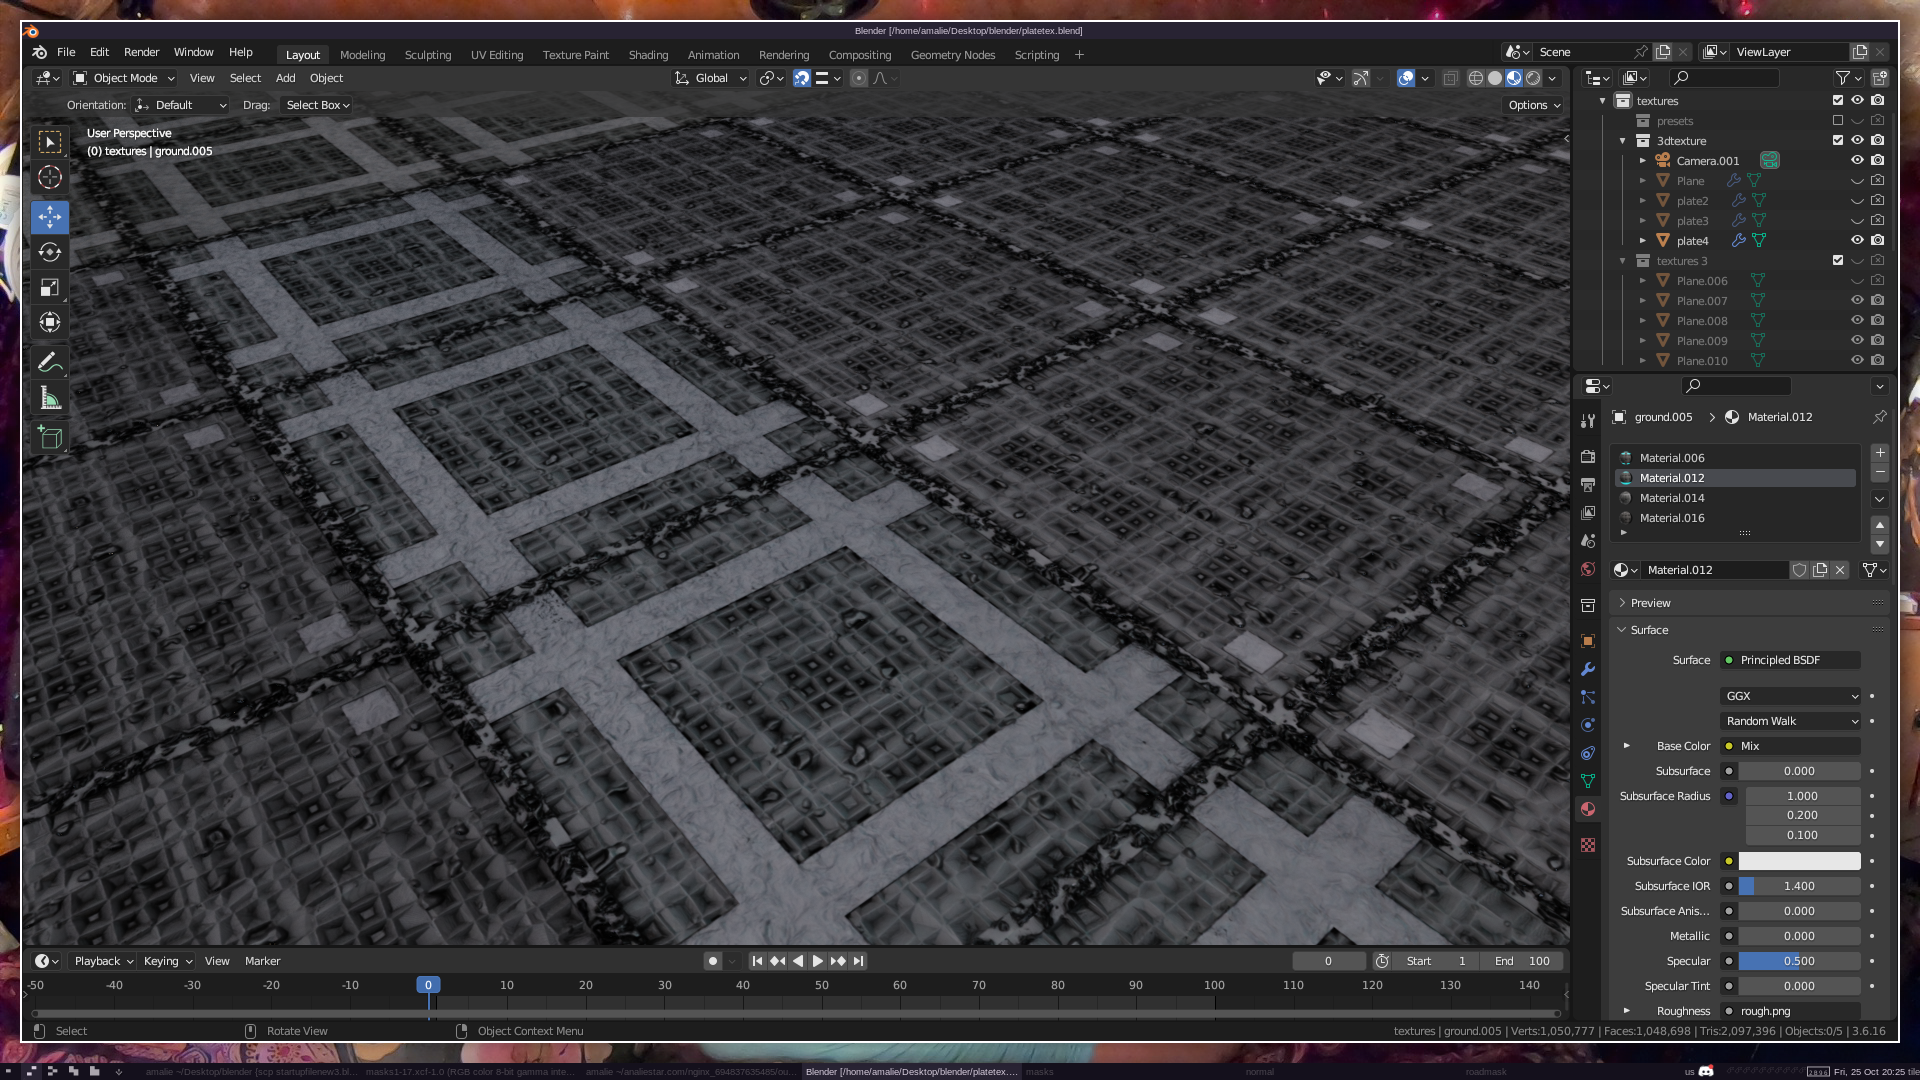
Task: Open viewport Options button
Action: 1534,105
